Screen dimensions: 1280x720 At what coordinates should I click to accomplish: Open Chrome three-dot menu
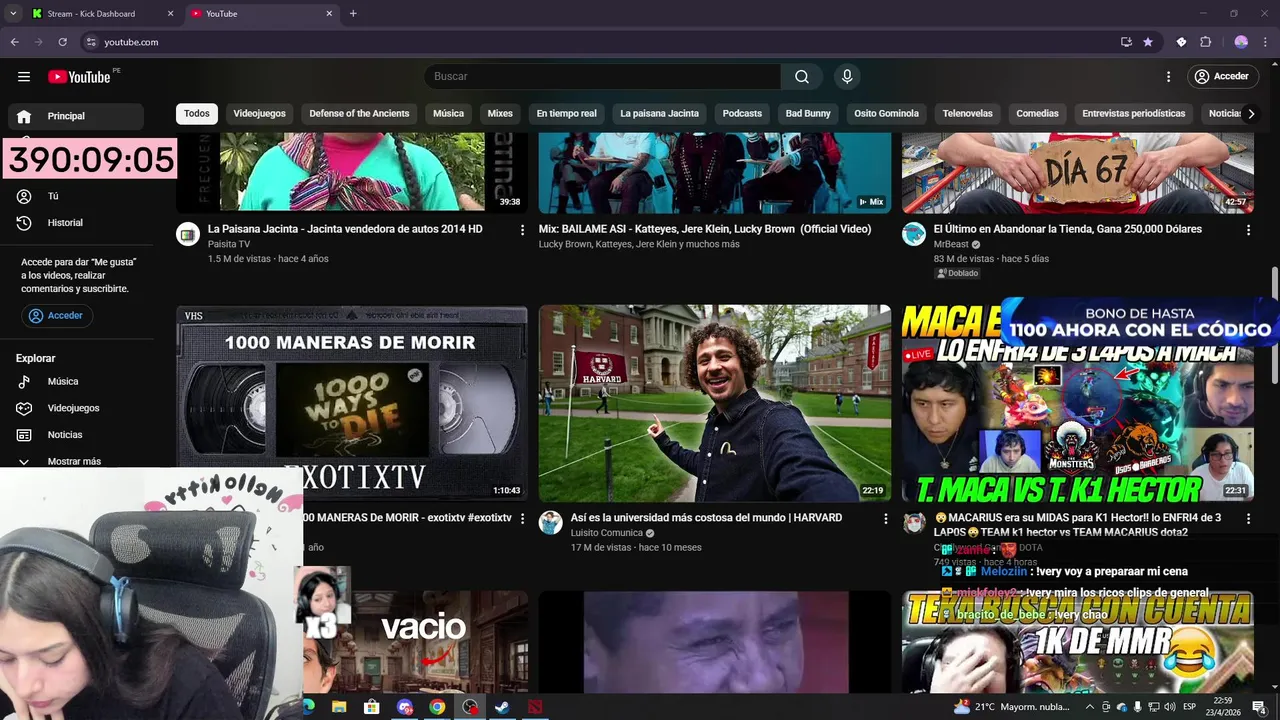point(1265,42)
